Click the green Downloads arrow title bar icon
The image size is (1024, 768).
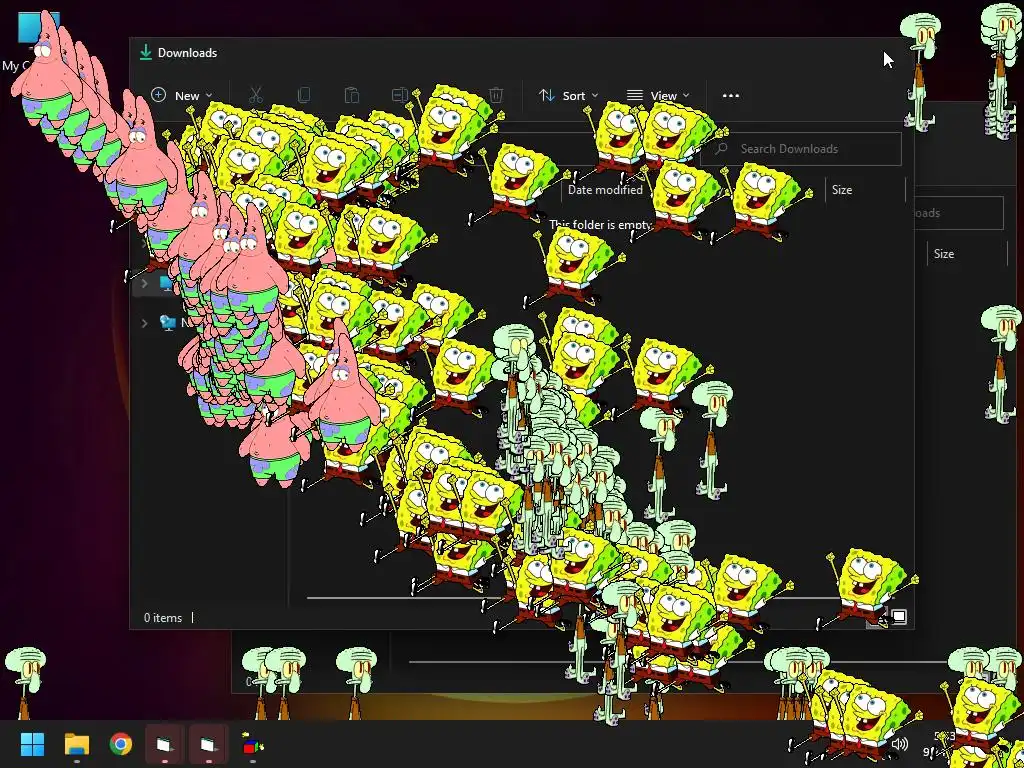pyautogui.click(x=146, y=53)
